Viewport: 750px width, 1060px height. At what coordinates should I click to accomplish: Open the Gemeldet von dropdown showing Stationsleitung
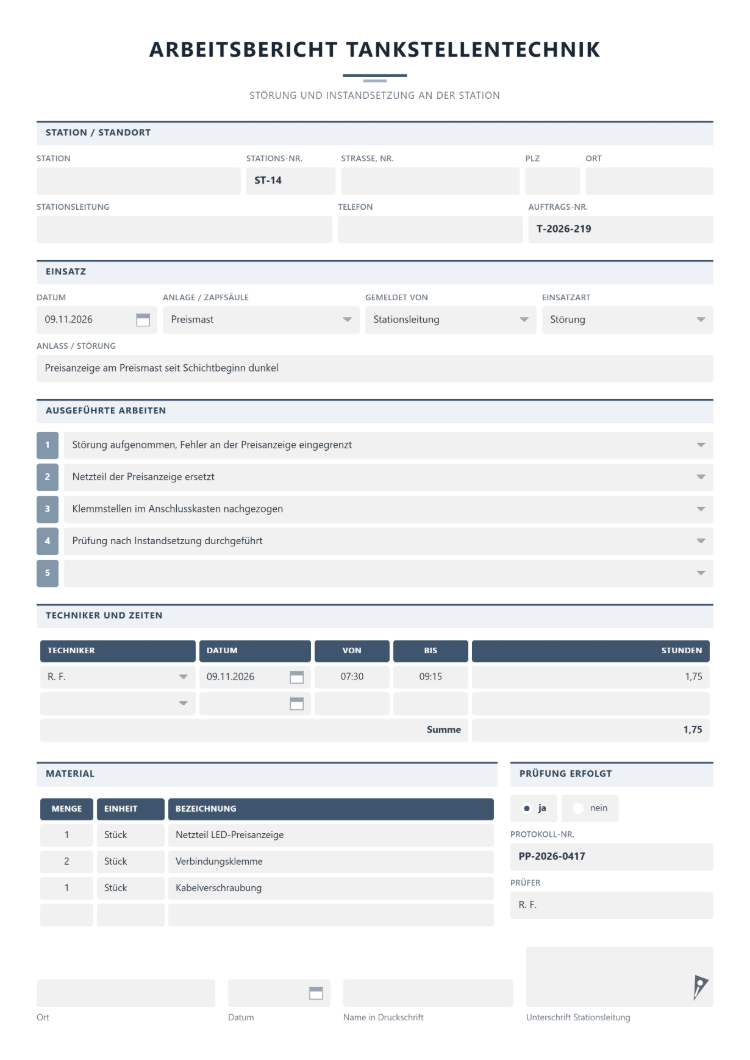pyautogui.click(x=450, y=320)
